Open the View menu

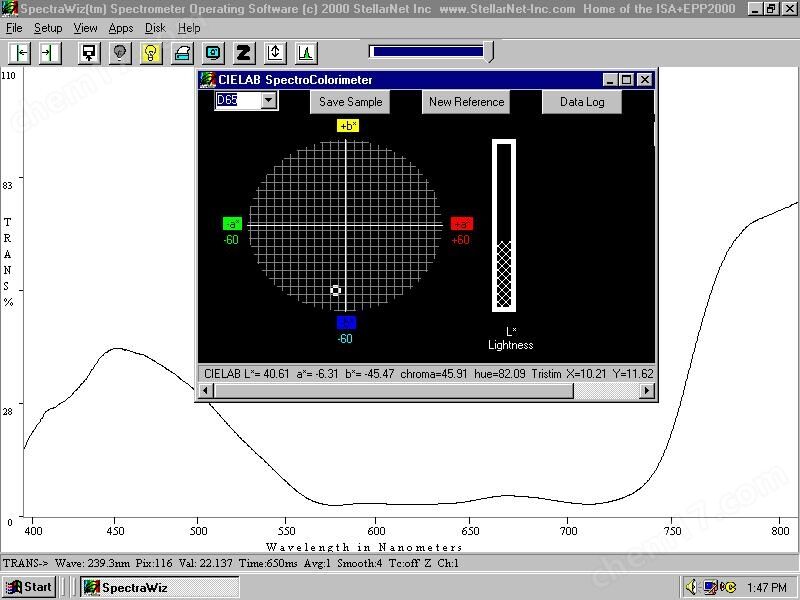pos(85,28)
